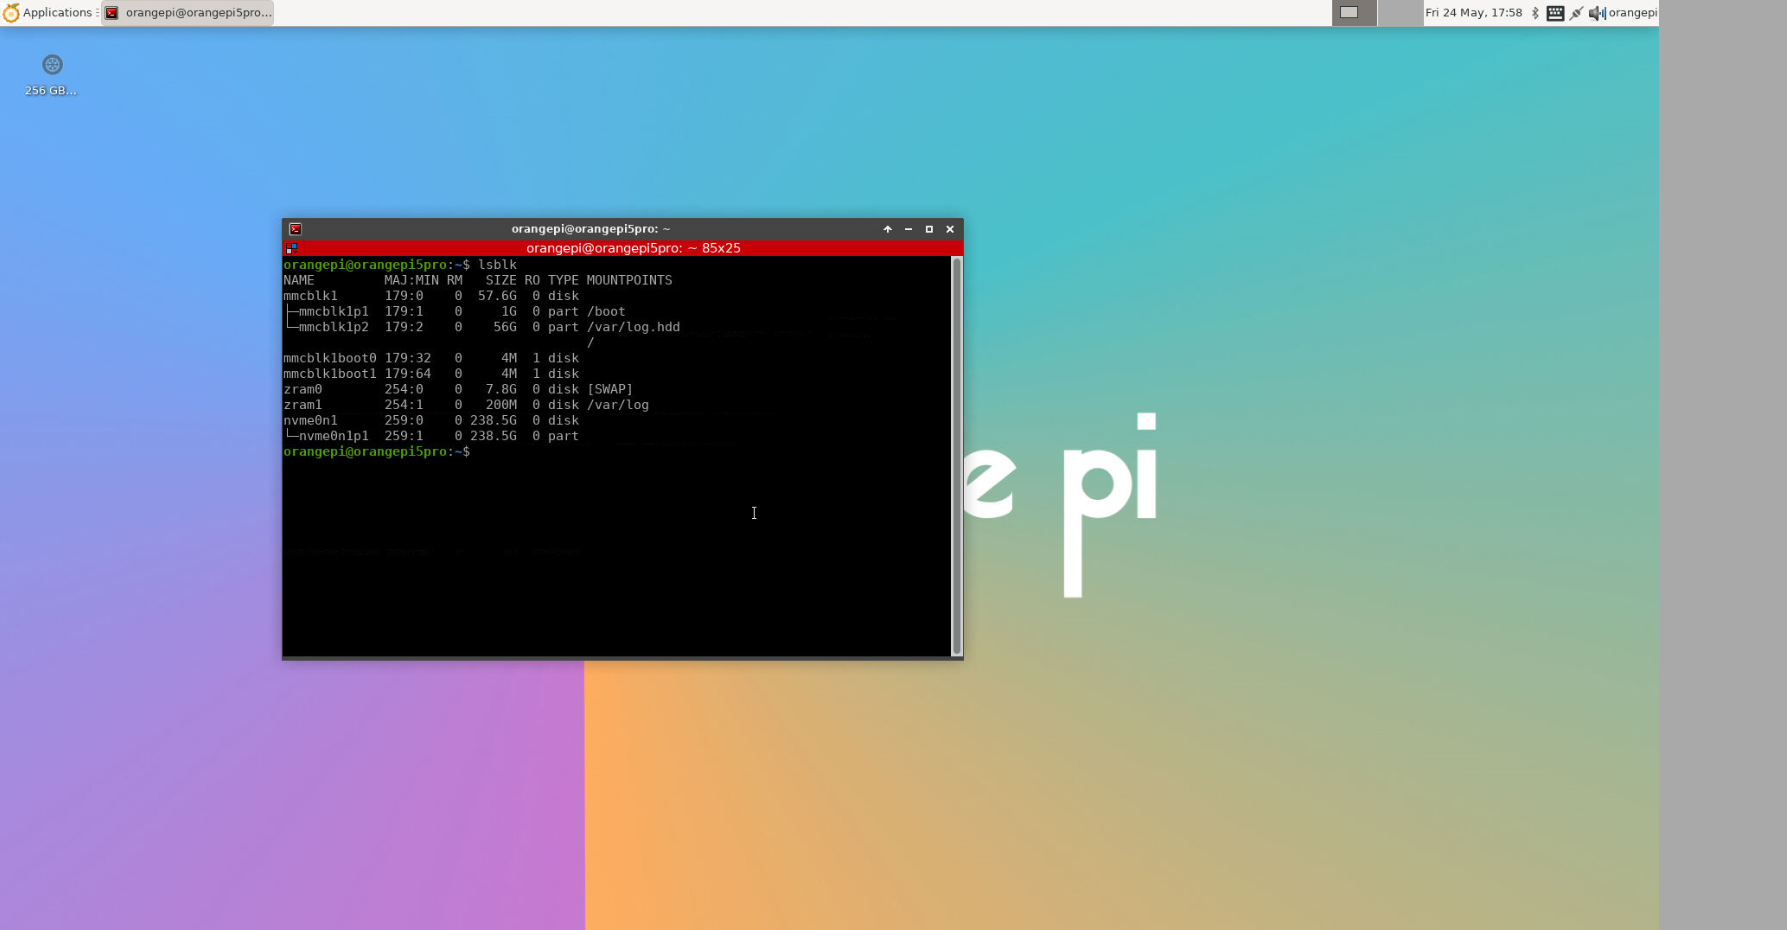Image resolution: width=1787 pixels, height=930 pixels.
Task: Click the "/var/log" mount point of zram1
Action: pyautogui.click(x=618, y=405)
